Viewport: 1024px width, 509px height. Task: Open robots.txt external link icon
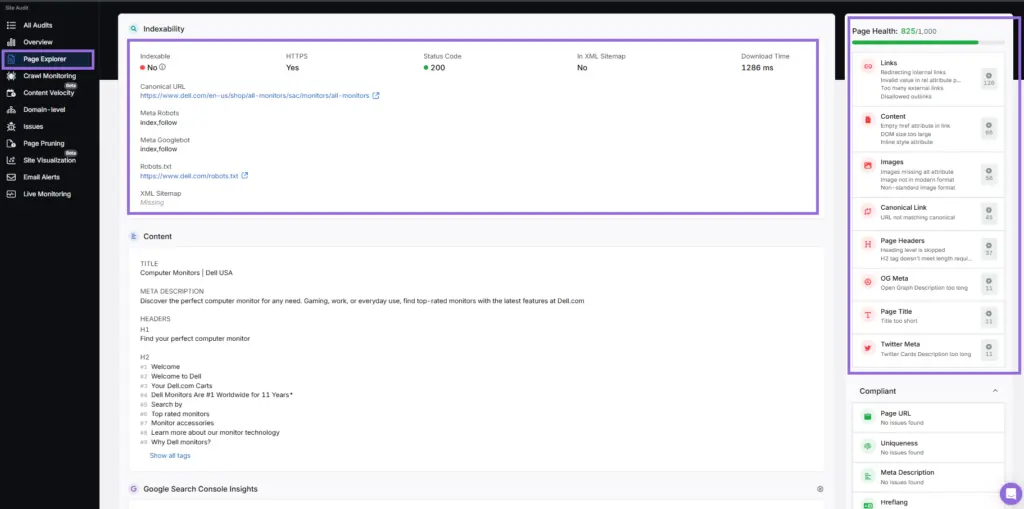click(x=244, y=176)
